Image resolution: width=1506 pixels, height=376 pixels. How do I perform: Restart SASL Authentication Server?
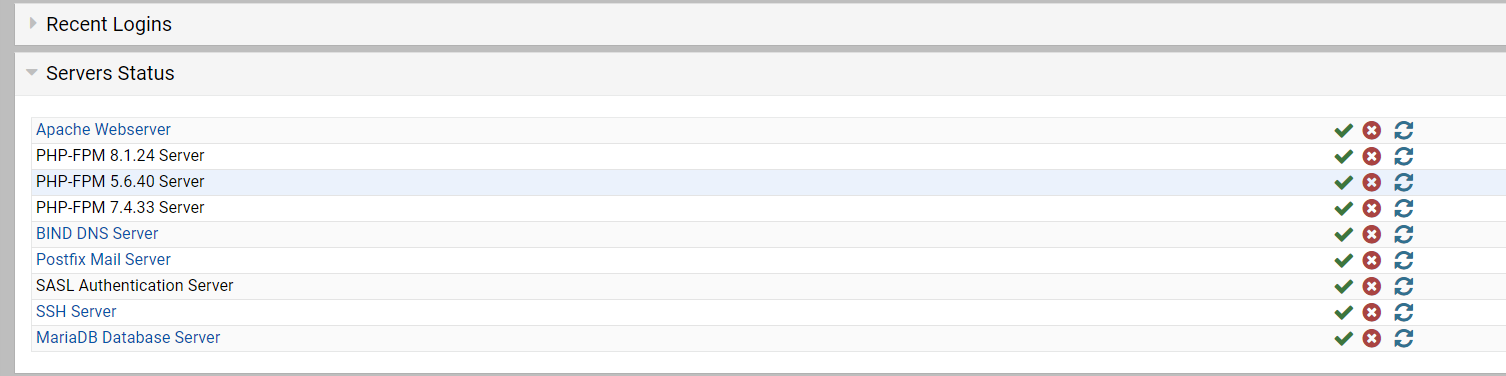pos(1404,286)
